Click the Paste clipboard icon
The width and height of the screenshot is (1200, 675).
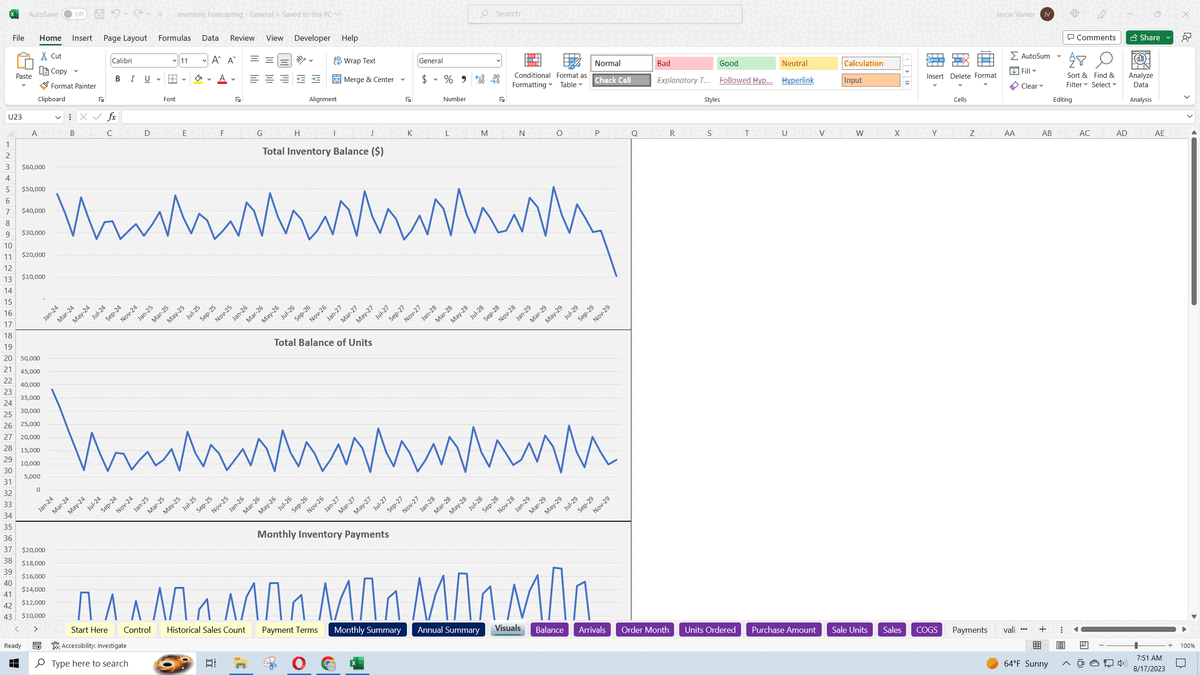click(23, 62)
